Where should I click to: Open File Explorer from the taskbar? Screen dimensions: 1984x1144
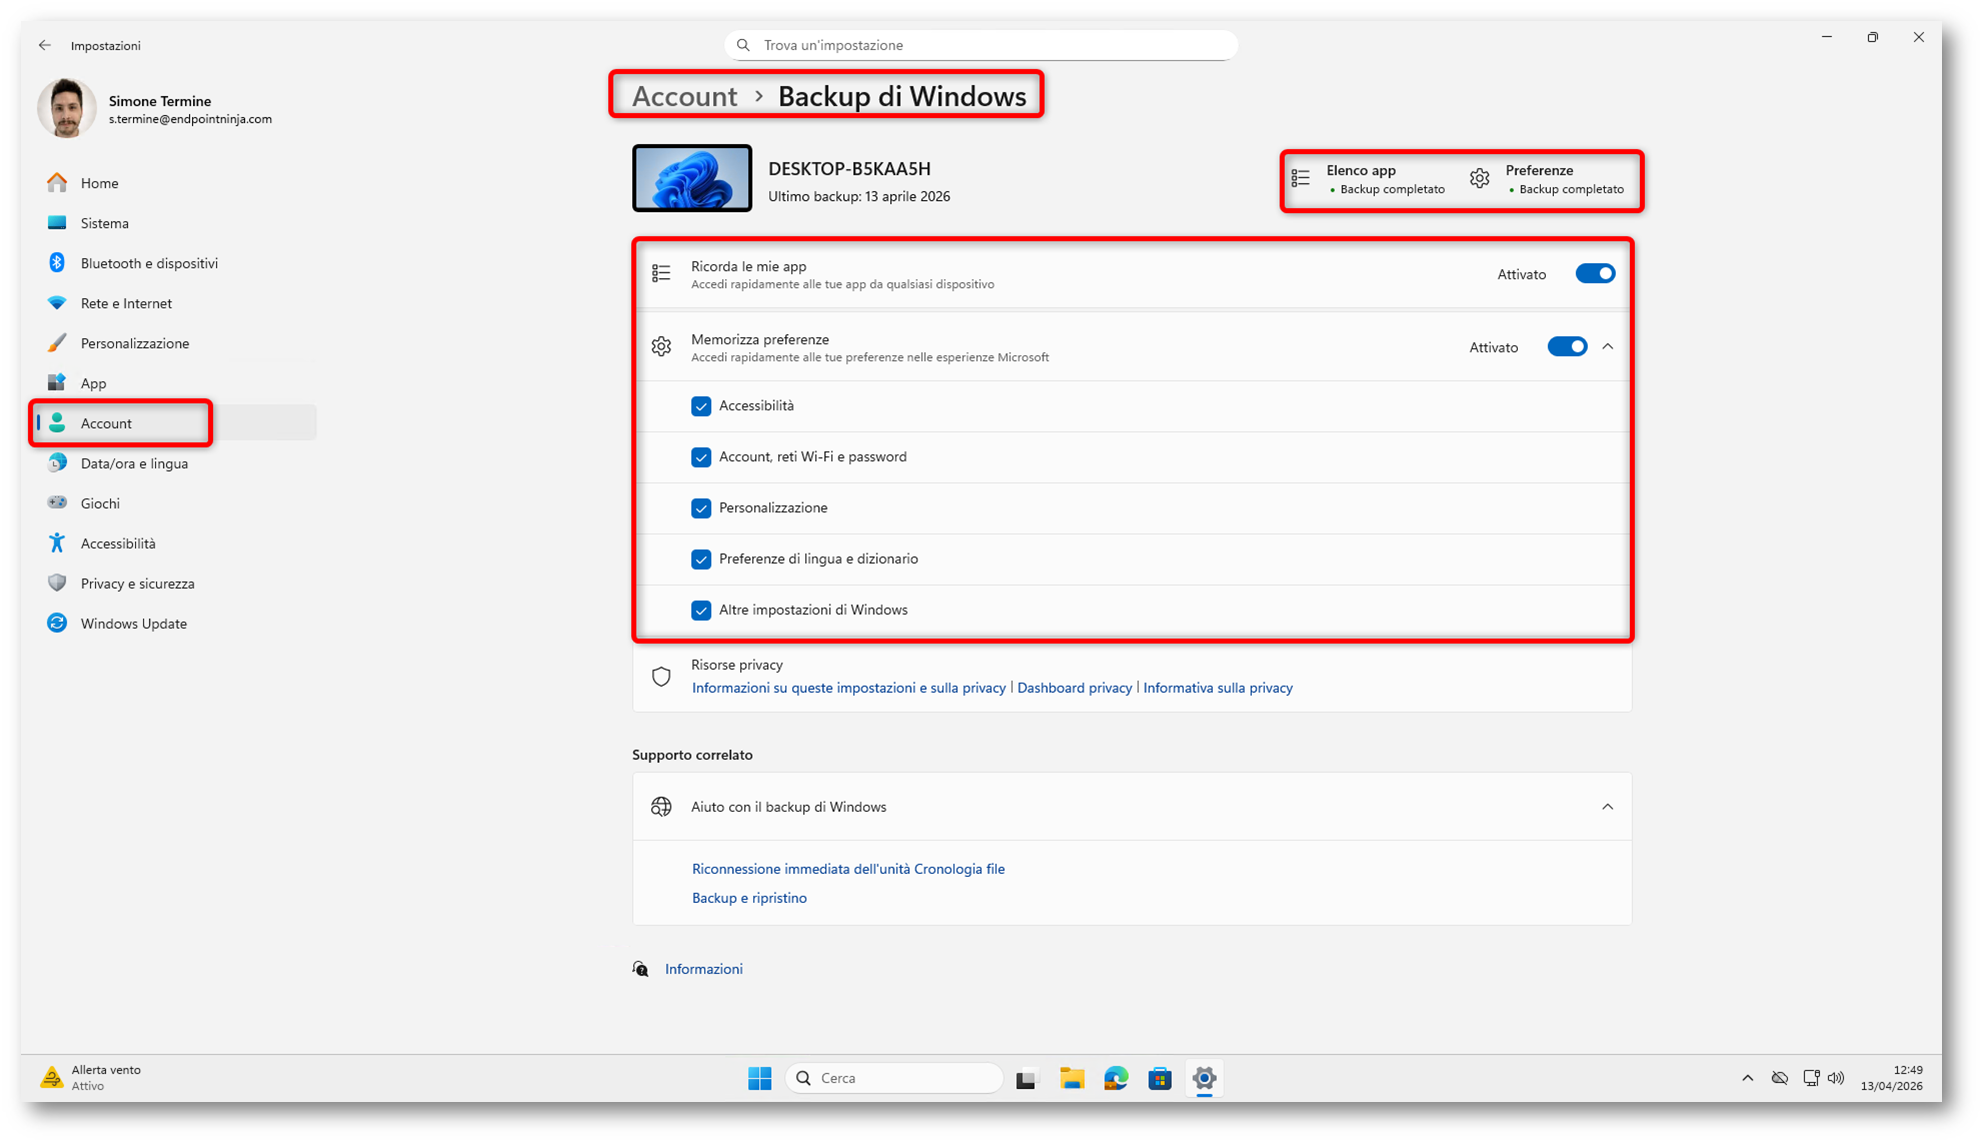pos(1072,1078)
